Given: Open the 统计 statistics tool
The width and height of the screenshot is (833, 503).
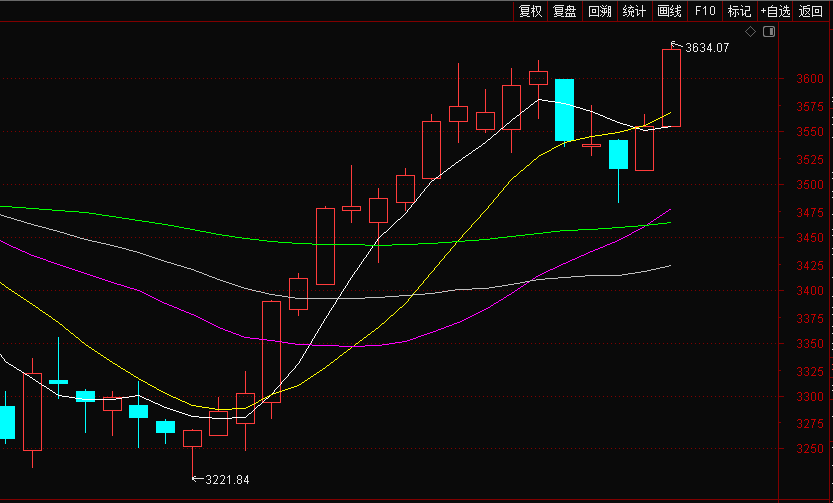Looking at the screenshot, I should coord(634,11).
